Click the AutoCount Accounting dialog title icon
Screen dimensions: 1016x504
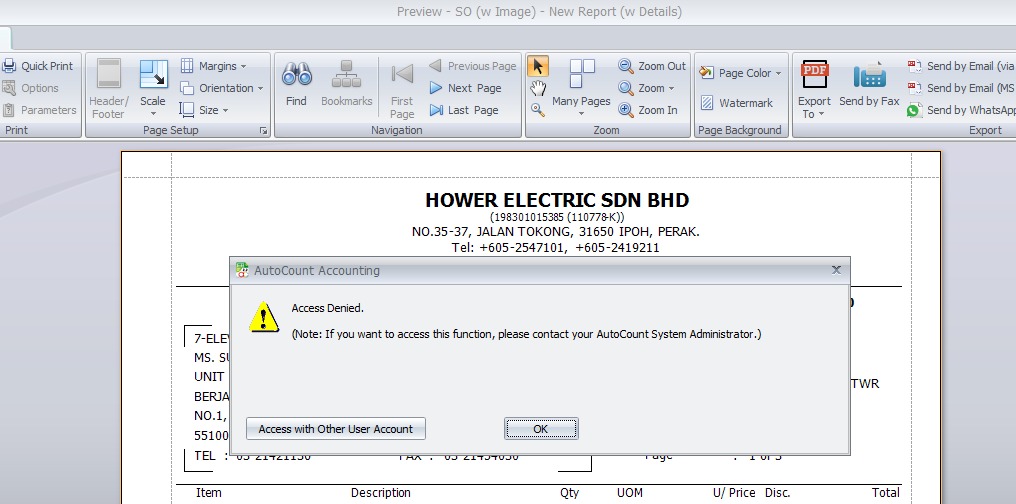[x=242, y=270]
